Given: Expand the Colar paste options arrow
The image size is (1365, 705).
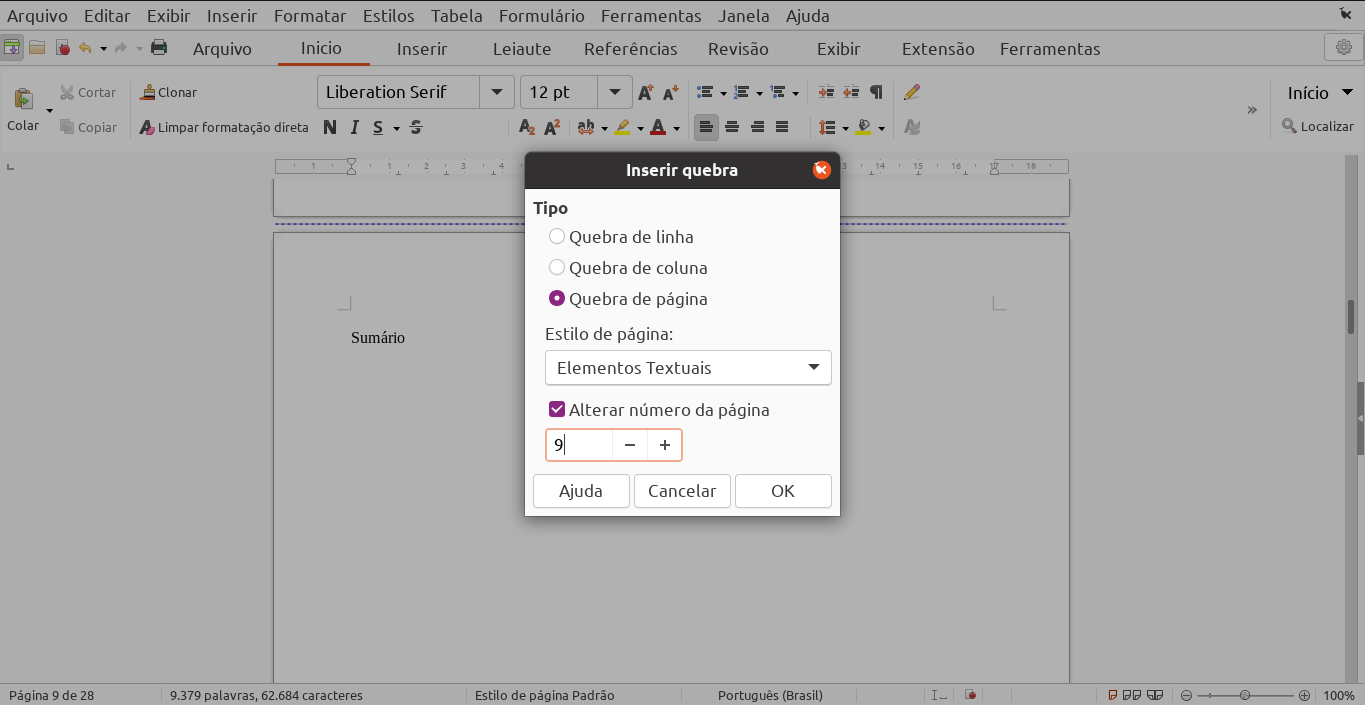Looking at the screenshot, I should (x=49, y=110).
